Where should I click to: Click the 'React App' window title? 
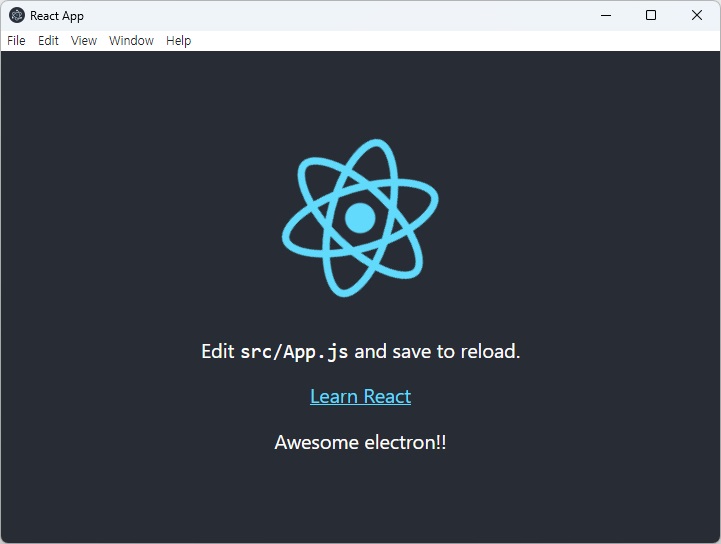(57, 16)
